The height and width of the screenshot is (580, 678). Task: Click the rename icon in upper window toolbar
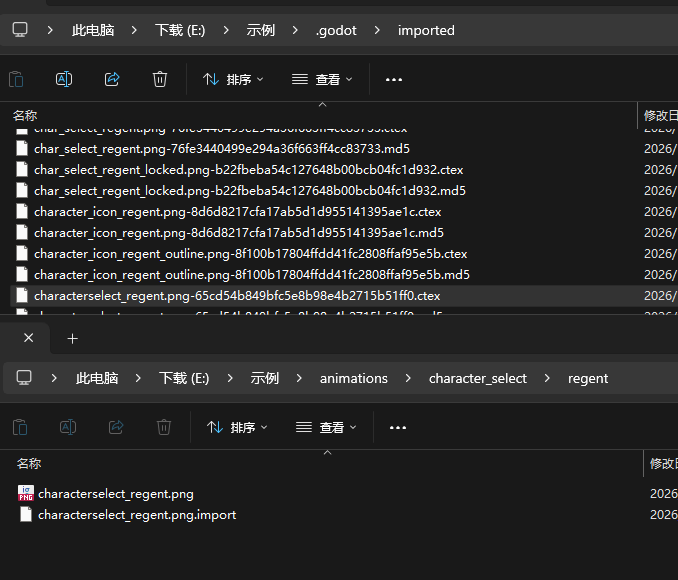pyautogui.click(x=64, y=80)
